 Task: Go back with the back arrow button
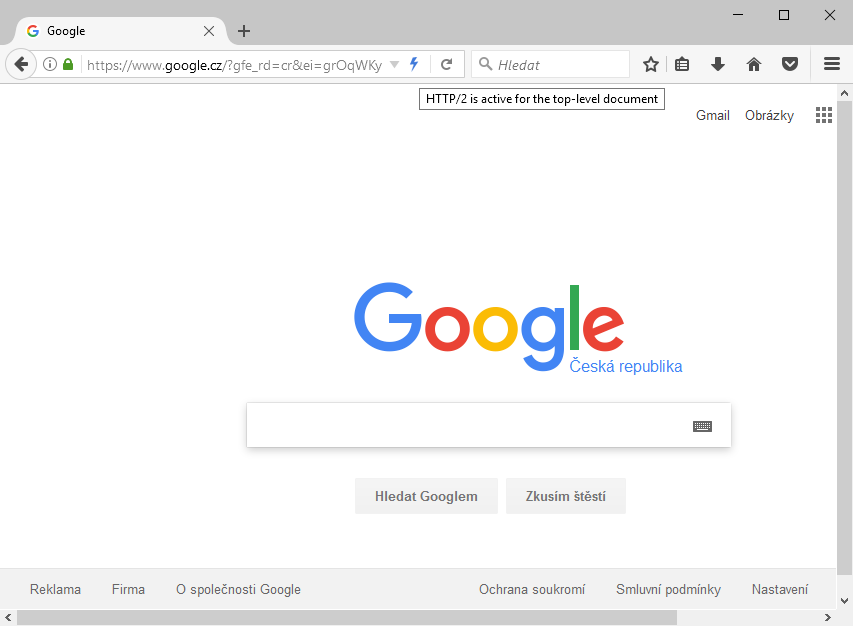21,64
